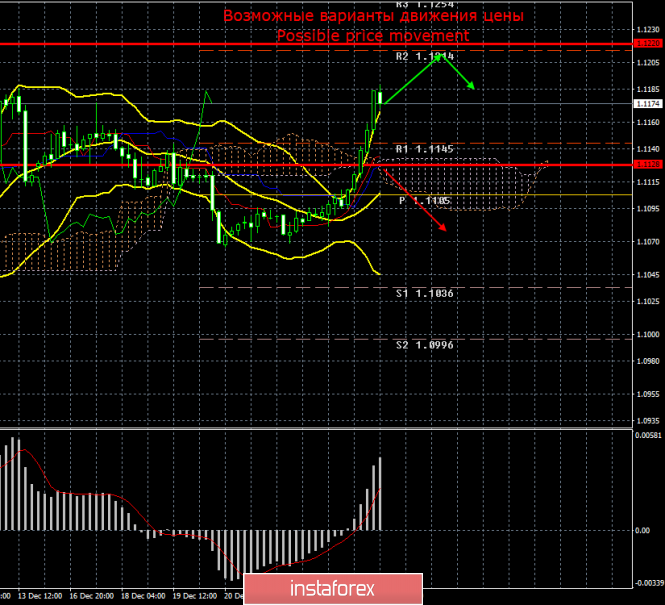Image resolution: width=665 pixels, height=605 pixels.
Task: Click the MACD scale value 0.00581
Action: 648,435
